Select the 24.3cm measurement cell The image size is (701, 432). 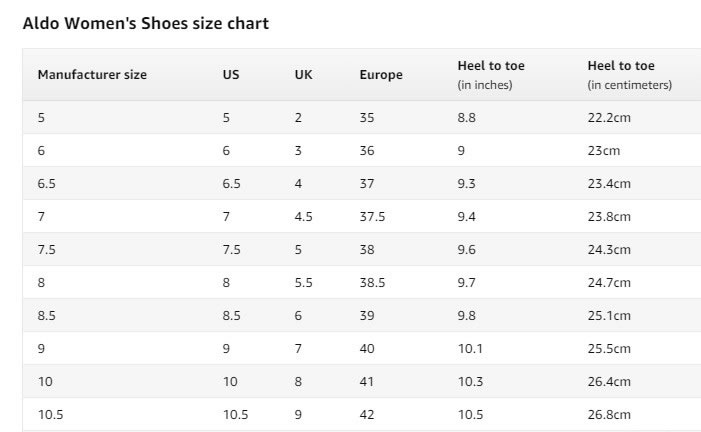tap(609, 250)
